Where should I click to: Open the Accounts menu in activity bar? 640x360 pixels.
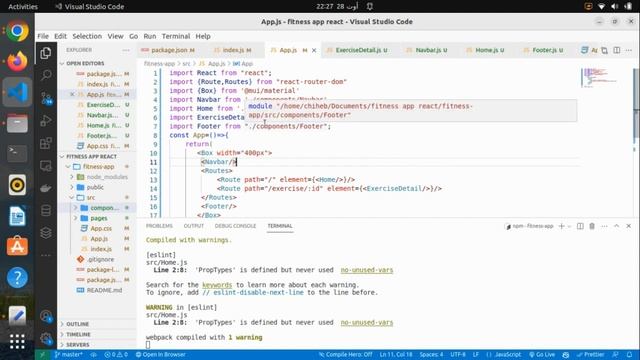[x=46, y=316]
